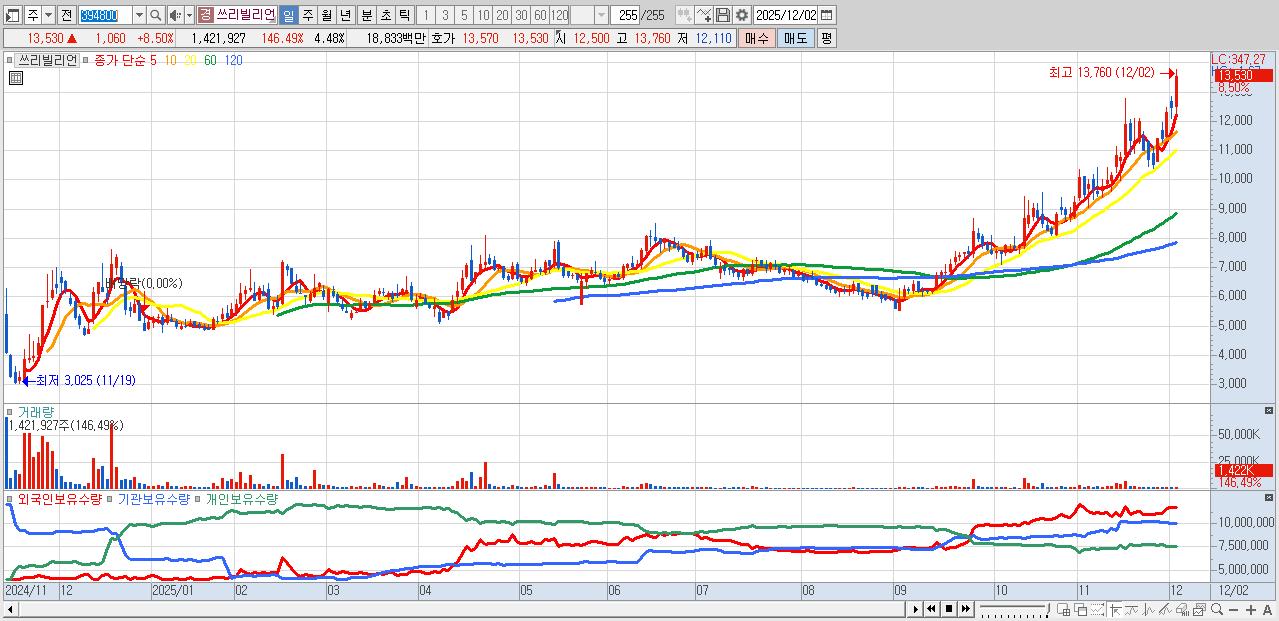Click the 쓰리빌리언 chart legend label

coord(48,60)
